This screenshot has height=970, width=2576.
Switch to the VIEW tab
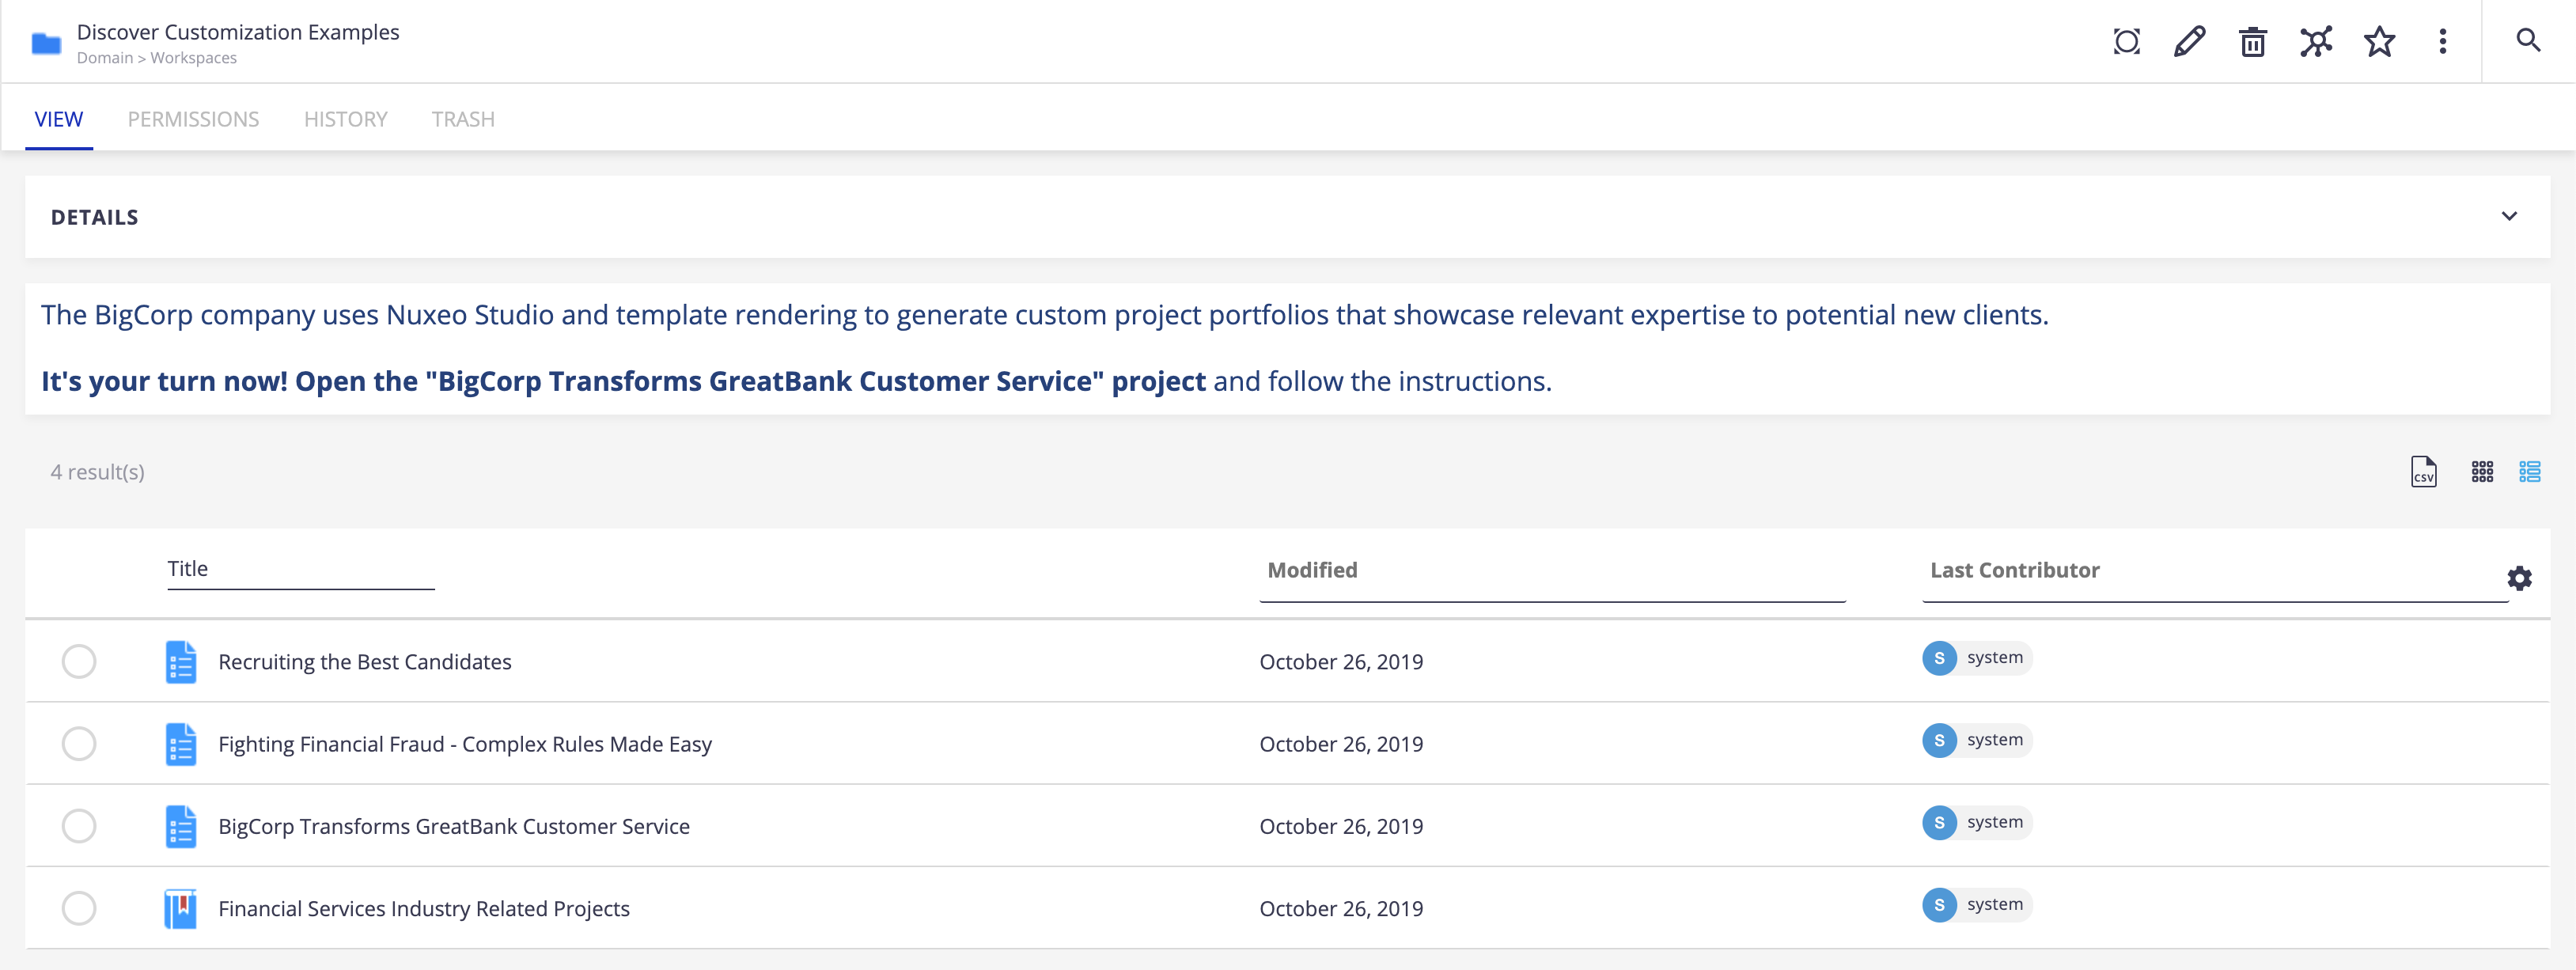[59, 119]
